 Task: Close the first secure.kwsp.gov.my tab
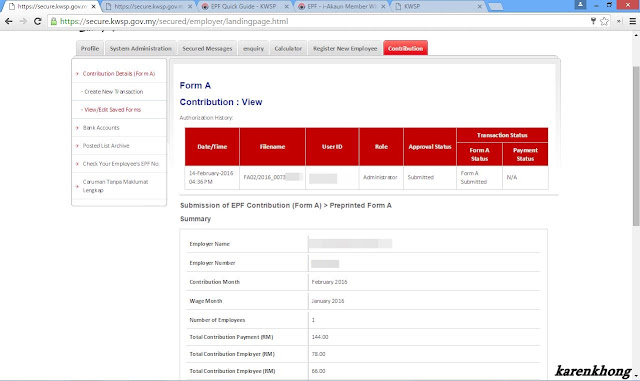tap(93, 7)
